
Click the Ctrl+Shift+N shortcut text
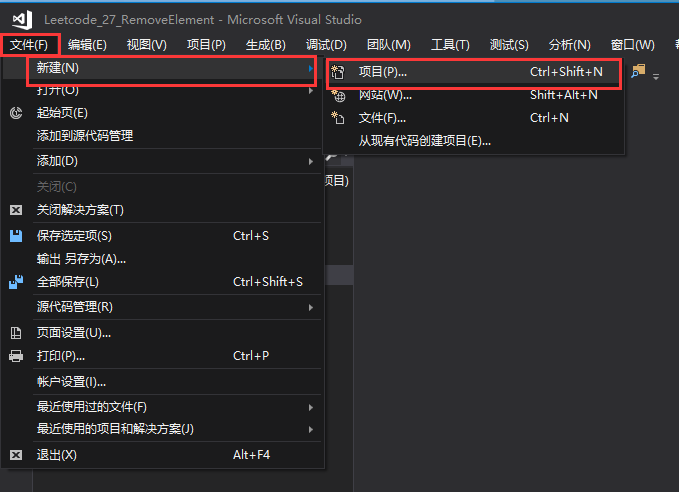tap(566, 72)
